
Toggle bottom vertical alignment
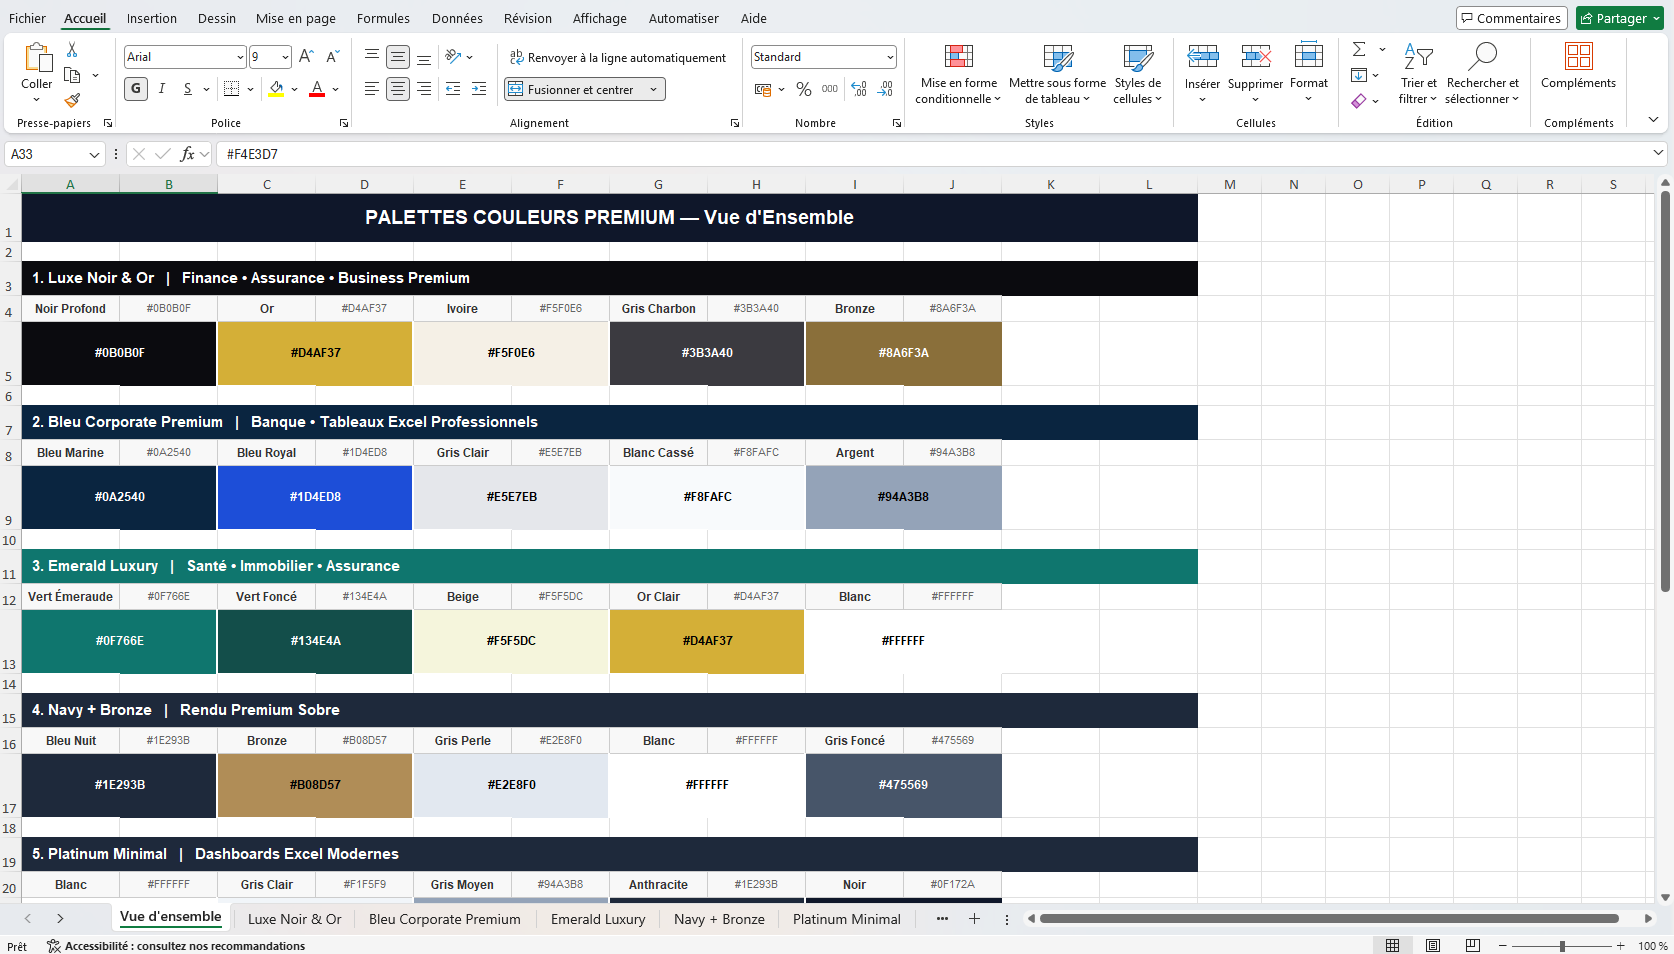pyautogui.click(x=424, y=57)
